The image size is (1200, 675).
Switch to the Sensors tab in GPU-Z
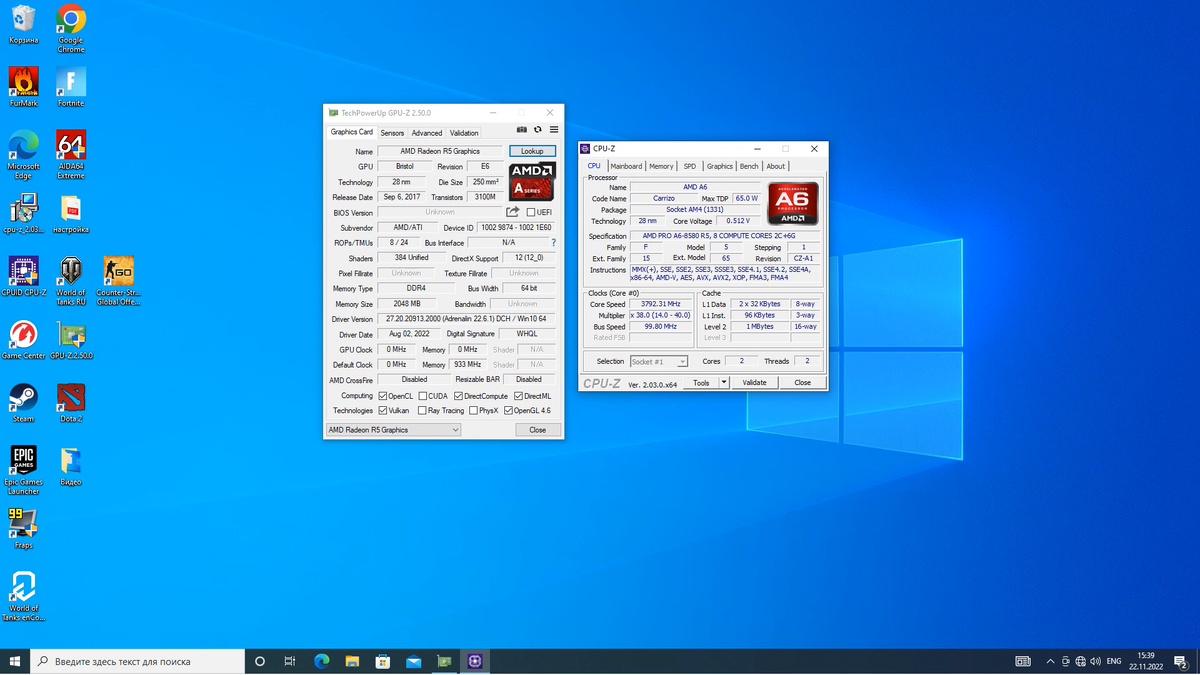tap(392, 133)
